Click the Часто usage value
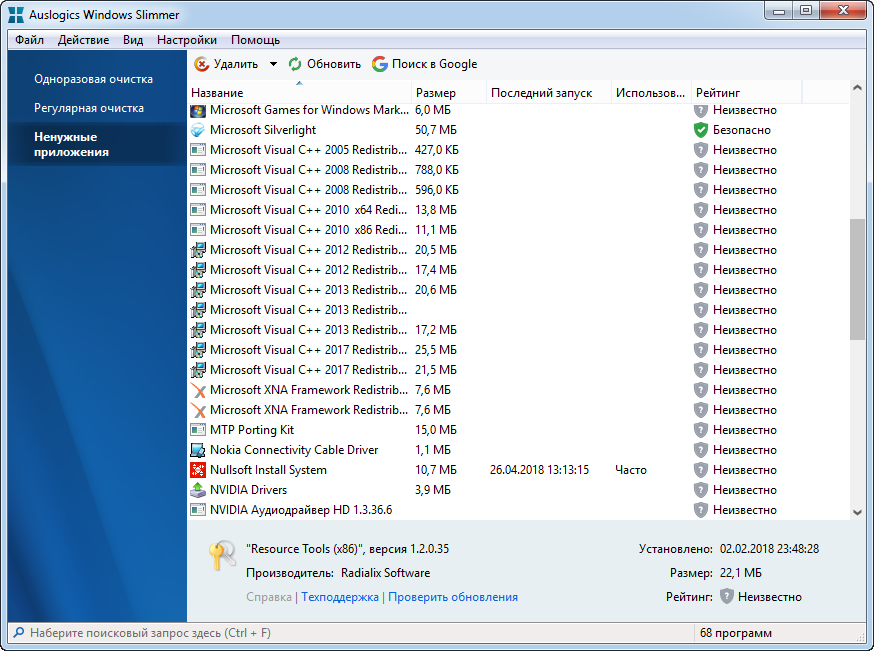Viewport: 874px width, 651px height. [x=630, y=470]
